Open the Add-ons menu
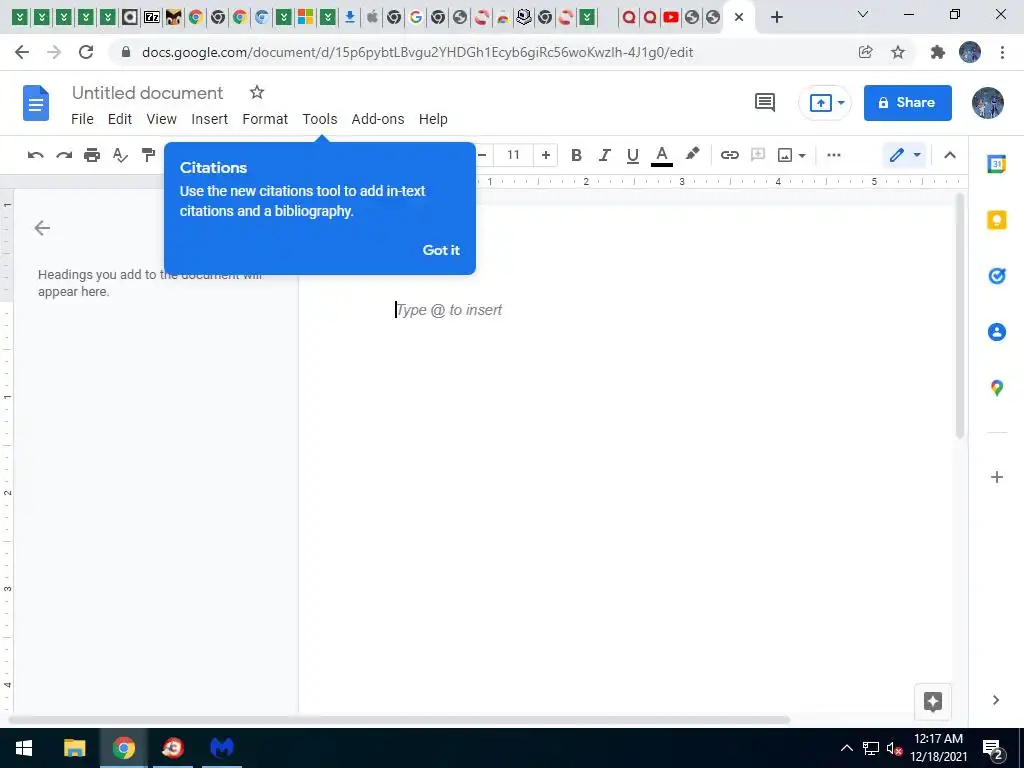Screen dimensions: 1024x768 [x=378, y=119]
